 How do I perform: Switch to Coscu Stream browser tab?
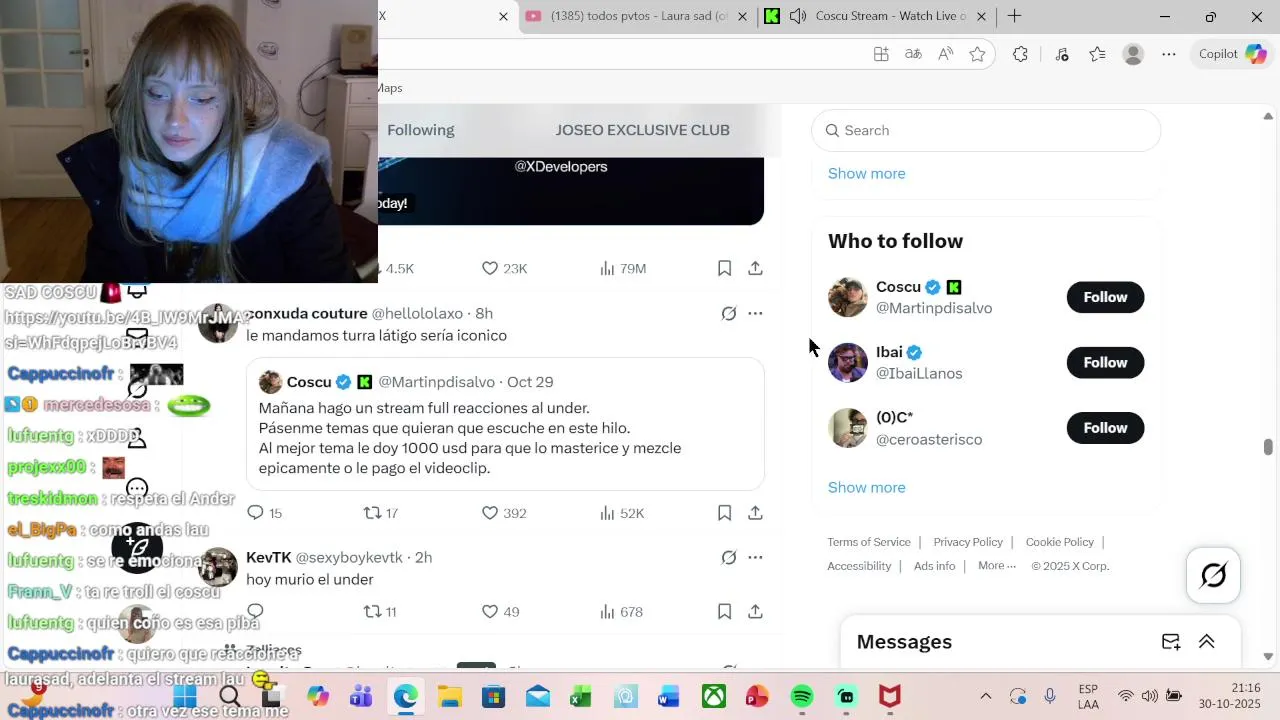click(877, 16)
